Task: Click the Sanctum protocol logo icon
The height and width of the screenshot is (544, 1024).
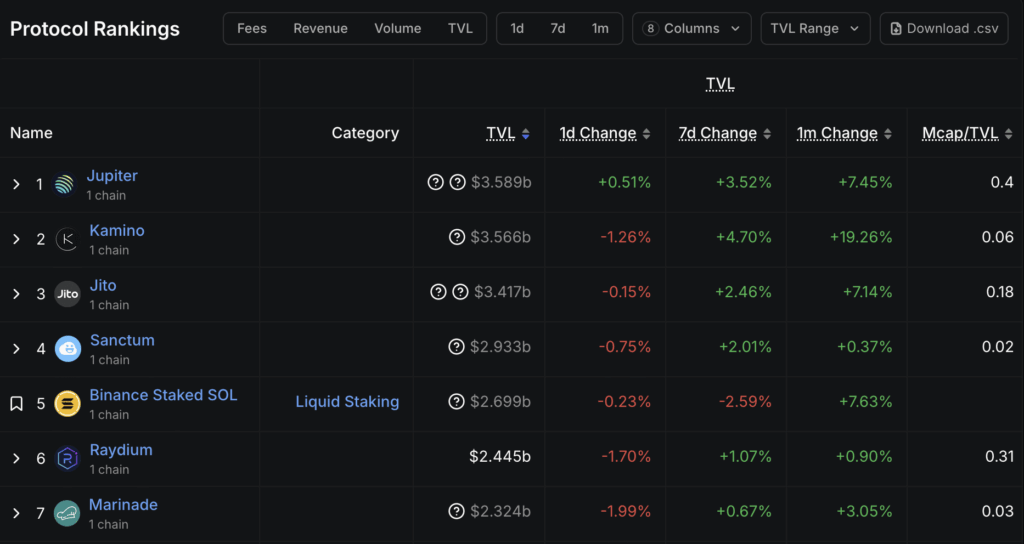Action: tap(67, 349)
